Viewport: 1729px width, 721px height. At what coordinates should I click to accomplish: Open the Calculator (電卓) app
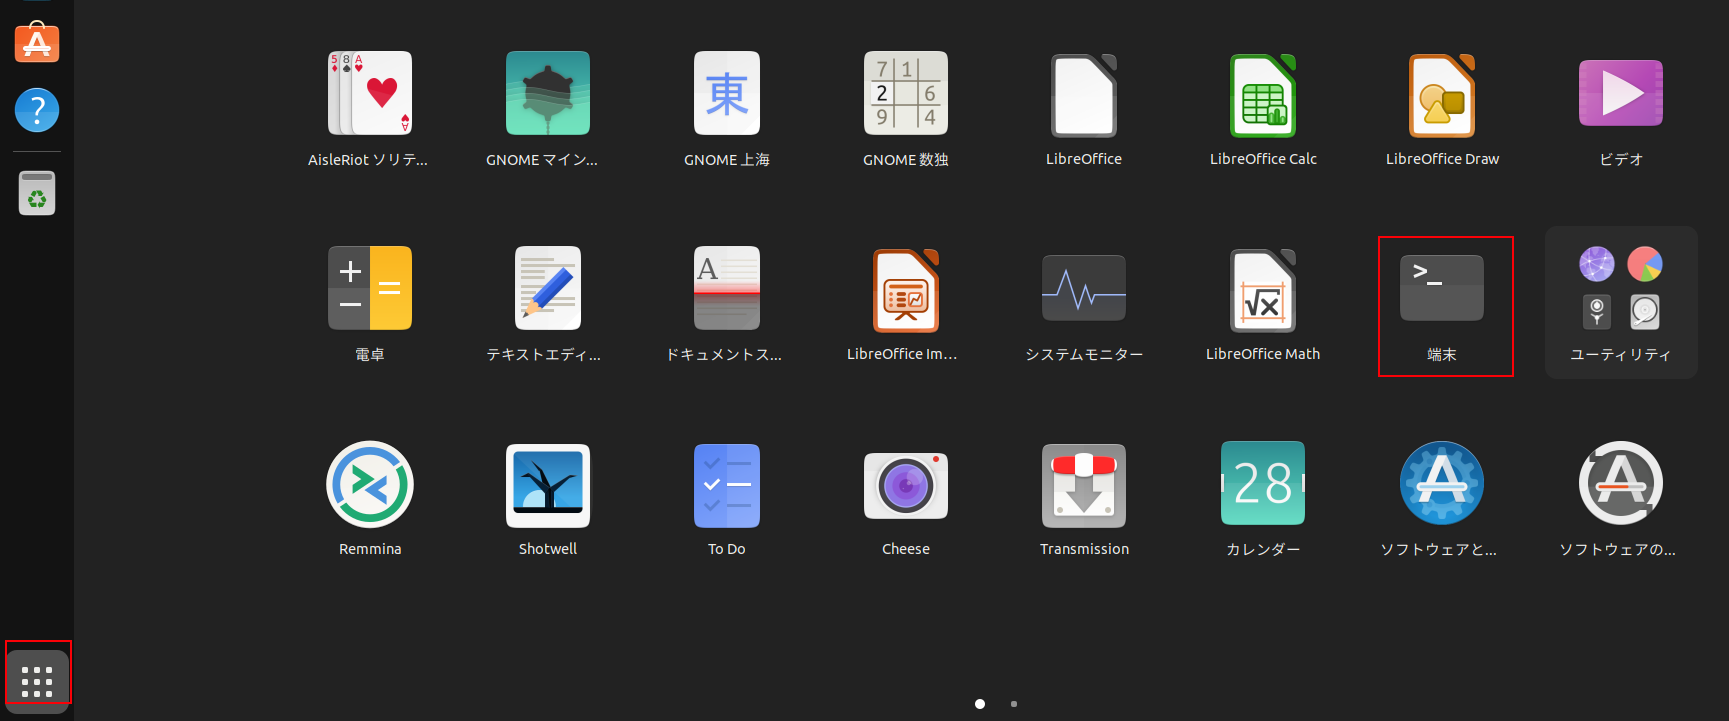tap(370, 288)
